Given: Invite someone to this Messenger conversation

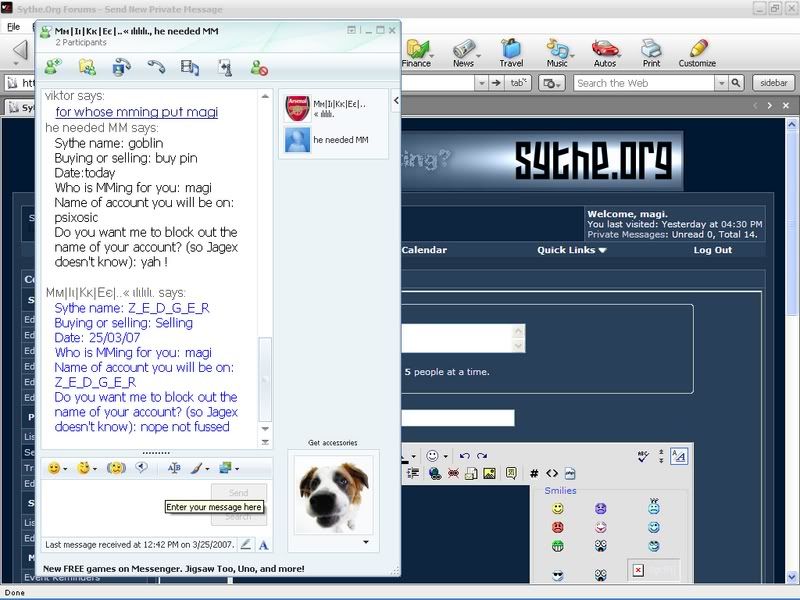Looking at the screenshot, I should click(x=53, y=67).
